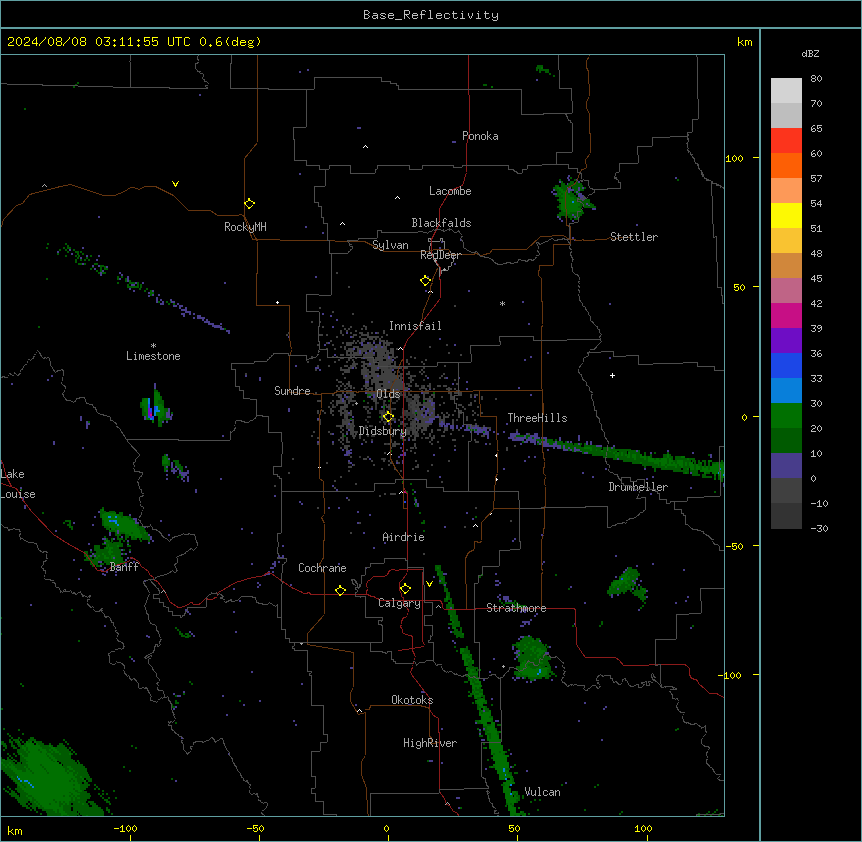Click the yellow station marker near RockyMH
This screenshot has height=842, width=862.
click(249, 204)
